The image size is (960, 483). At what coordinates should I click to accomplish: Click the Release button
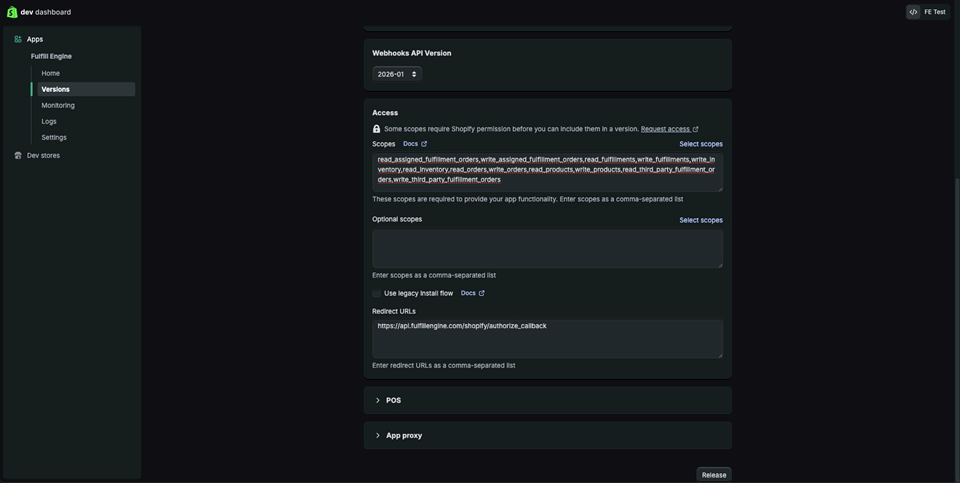tap(713, 474)
